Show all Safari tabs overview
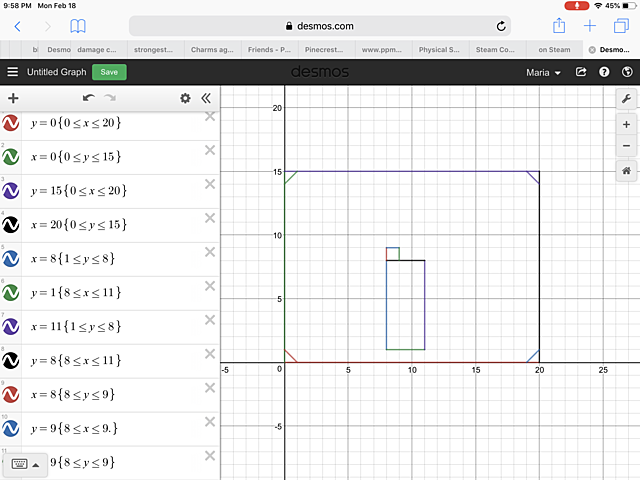This screenshot has width=640, height=480. [x=621, y=26]
